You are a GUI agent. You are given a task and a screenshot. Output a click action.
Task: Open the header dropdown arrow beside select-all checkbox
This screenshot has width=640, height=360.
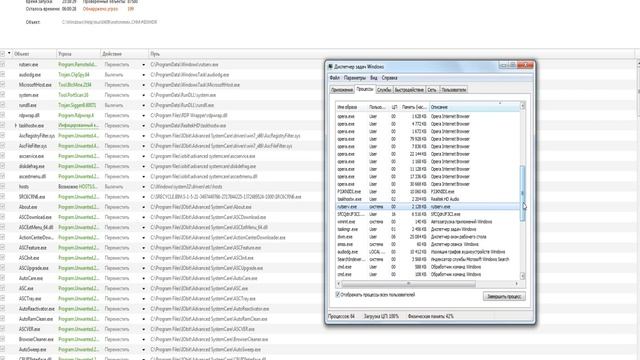pos(9,53)
